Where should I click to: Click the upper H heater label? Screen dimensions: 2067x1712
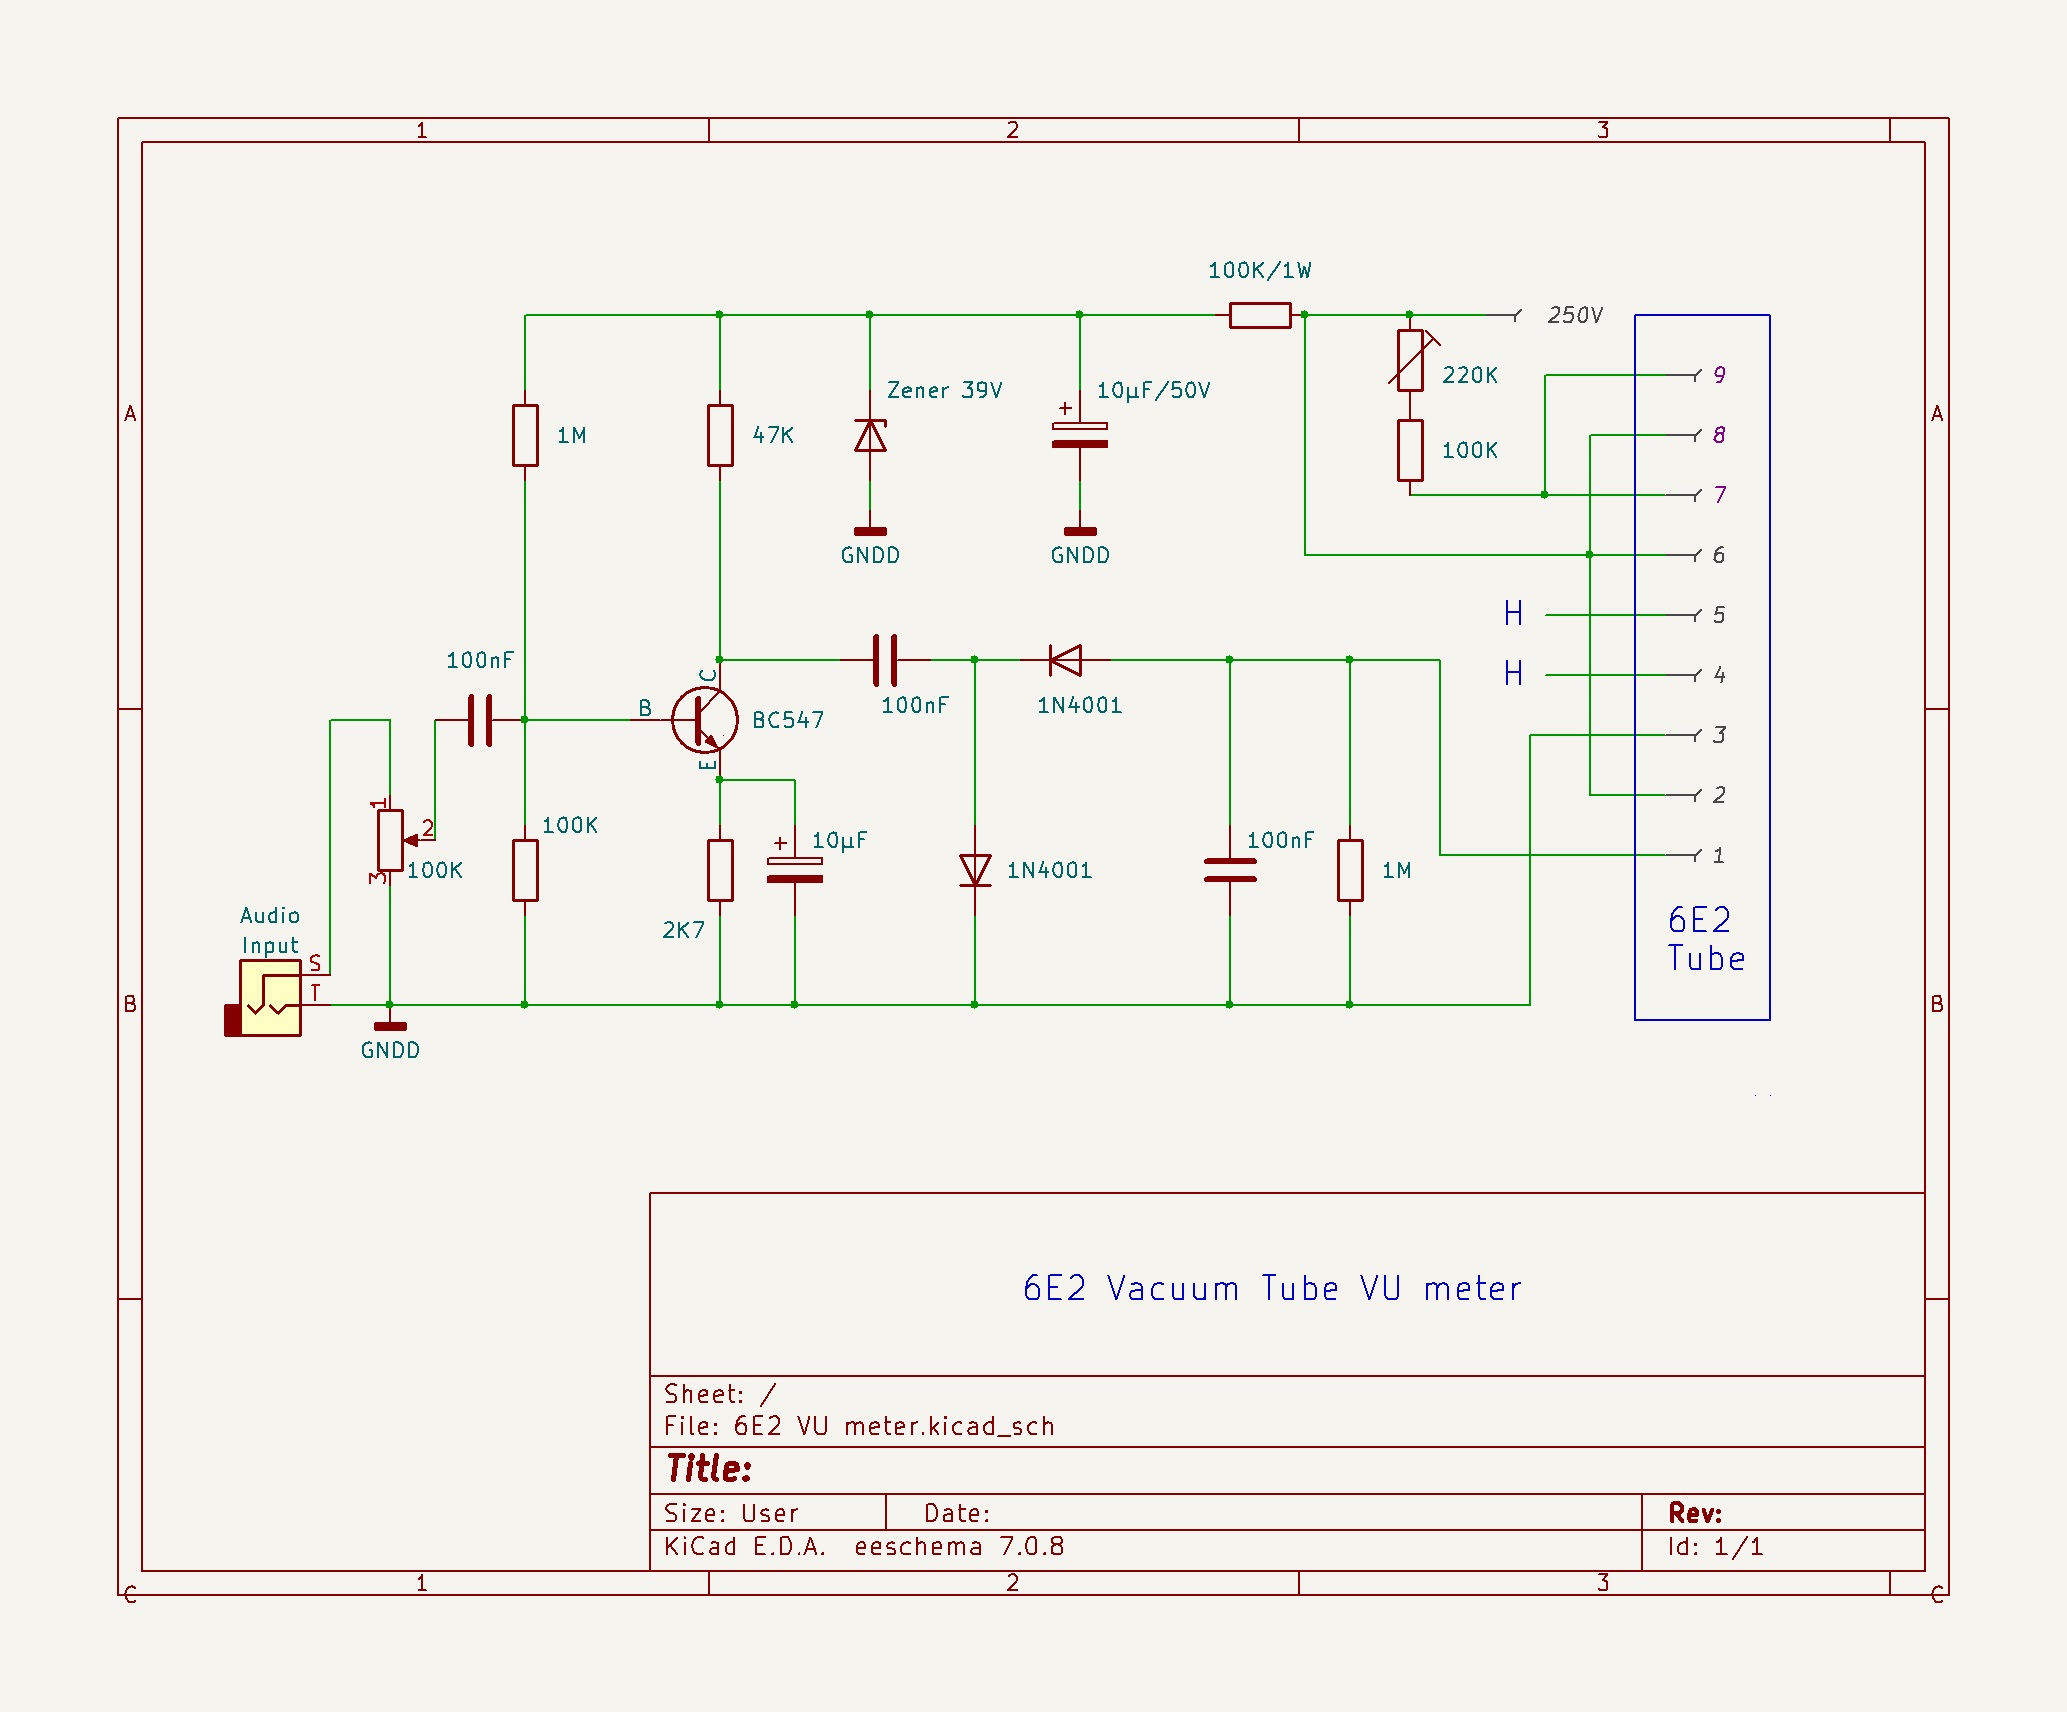click(1513, 613)
